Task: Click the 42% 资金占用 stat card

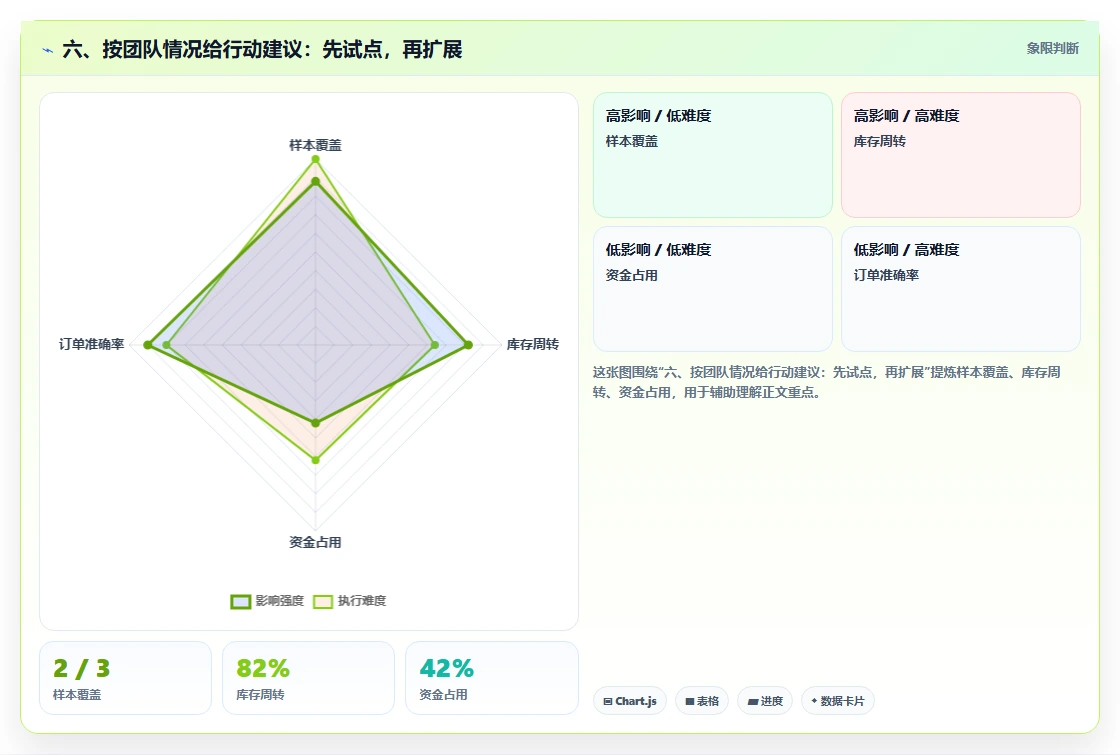Action: point(491,678)
